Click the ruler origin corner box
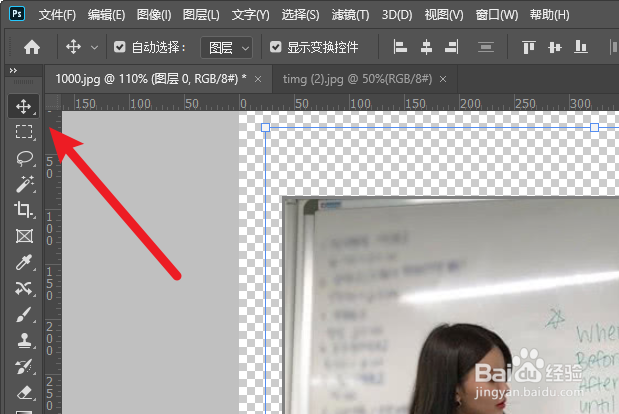 click(x=53, y=102)
